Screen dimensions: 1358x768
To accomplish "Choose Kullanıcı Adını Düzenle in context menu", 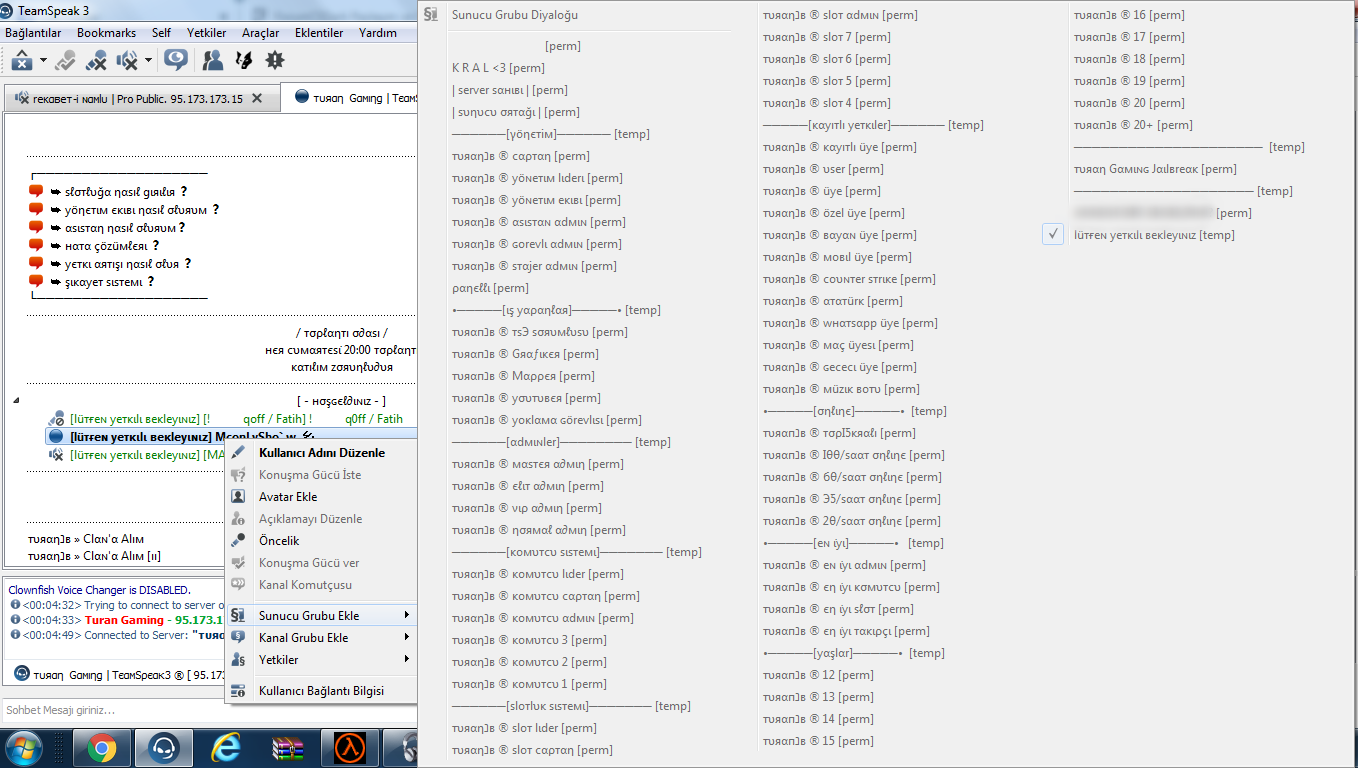I will coord(321,453).
